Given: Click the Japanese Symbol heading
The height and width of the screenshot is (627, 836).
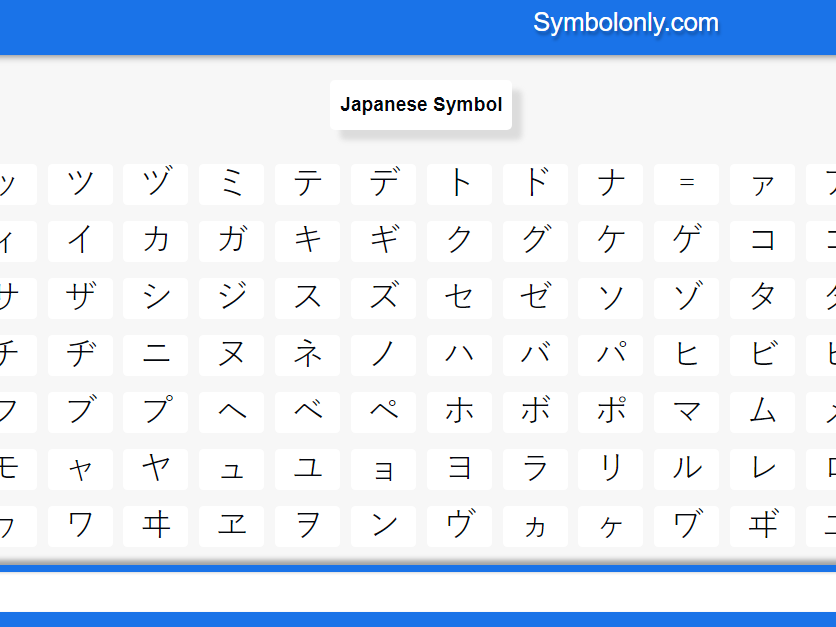Looking at the screenshot, I should click(420, 104).
